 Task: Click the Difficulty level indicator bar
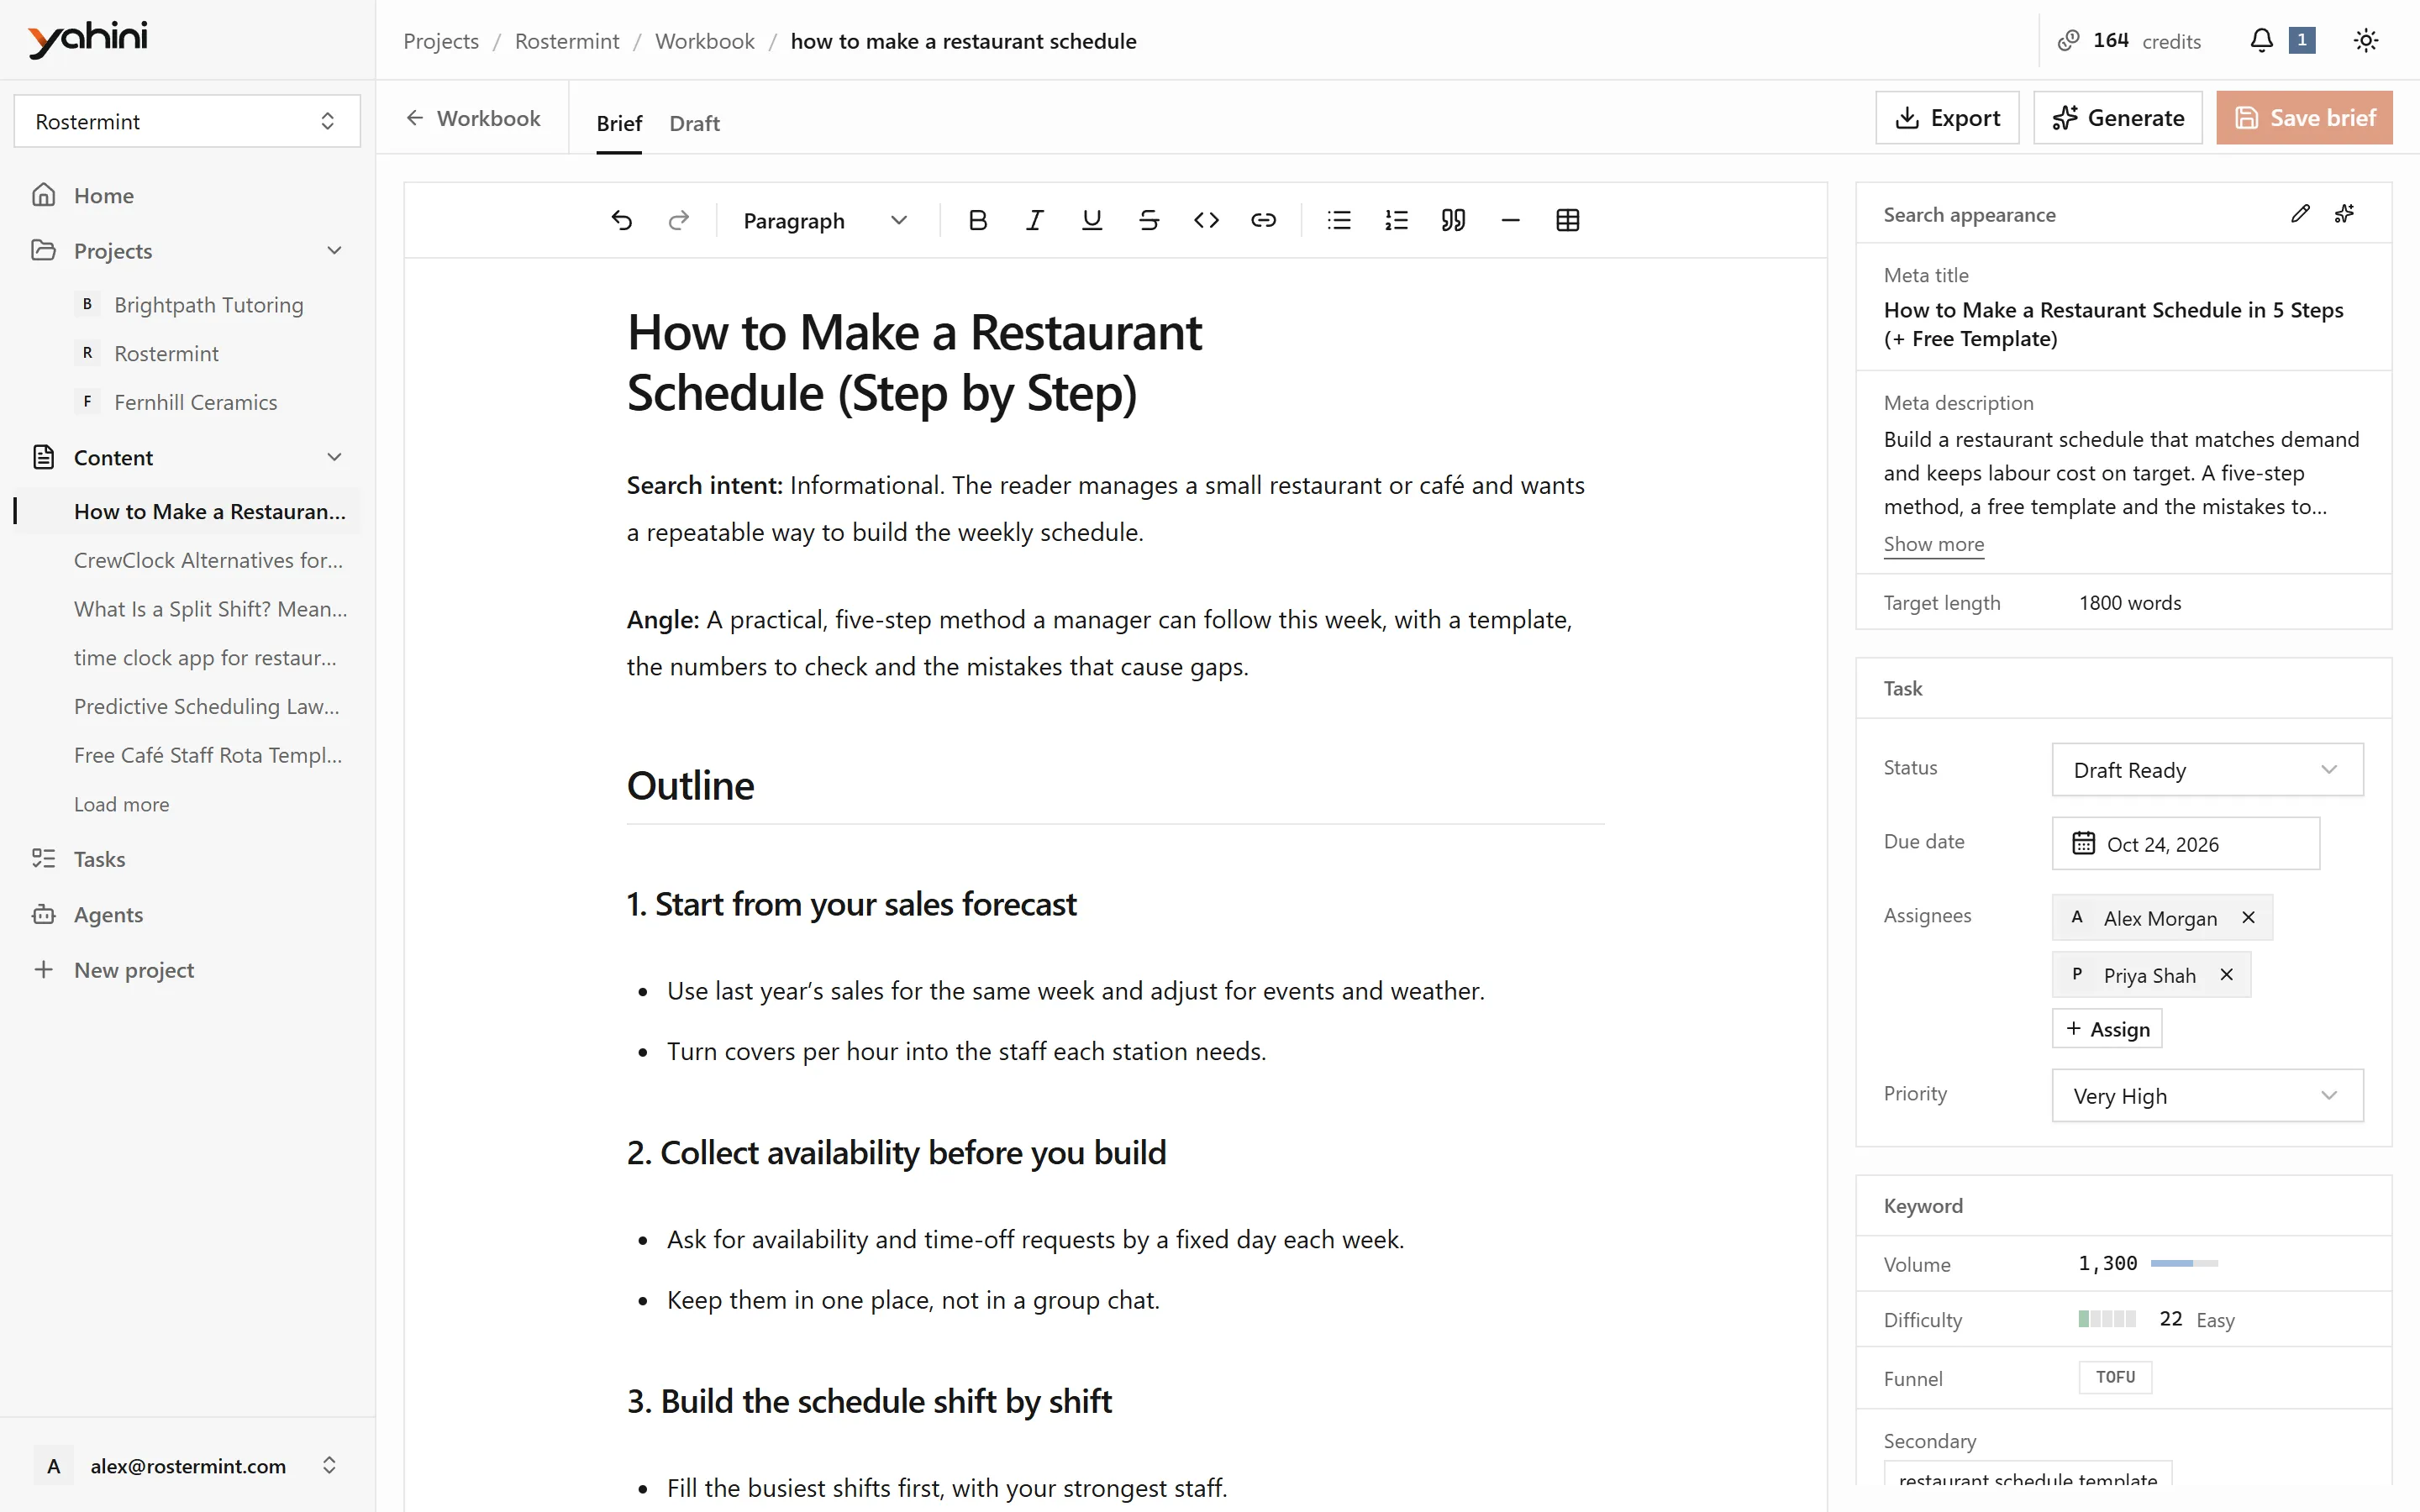(2107, 1319)
